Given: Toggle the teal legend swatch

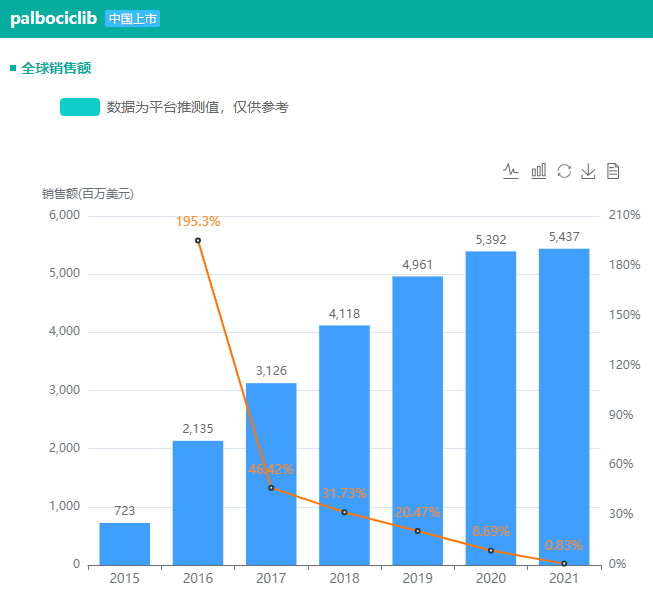Looking at the screenshot, I should pyautogui.click(x=80, y=107).
